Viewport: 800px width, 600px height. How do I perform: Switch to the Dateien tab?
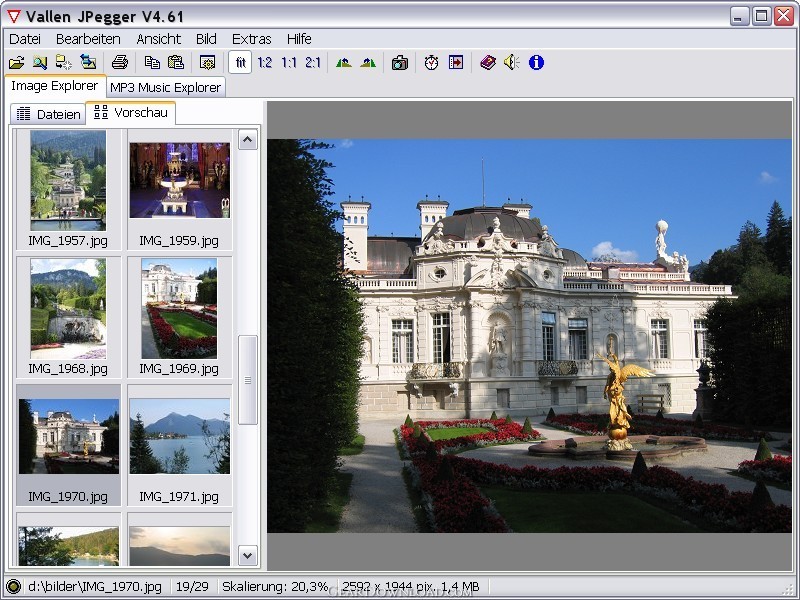coord(48,114)
